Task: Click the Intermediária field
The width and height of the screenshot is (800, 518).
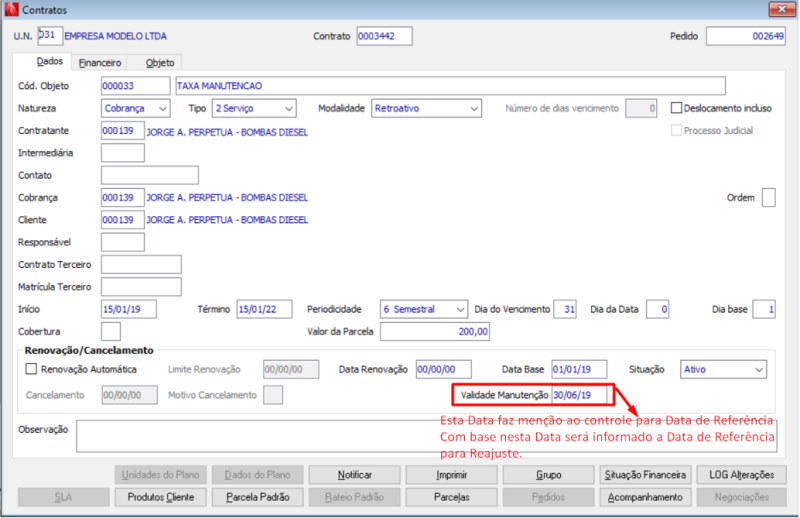Action: [122, 153]
